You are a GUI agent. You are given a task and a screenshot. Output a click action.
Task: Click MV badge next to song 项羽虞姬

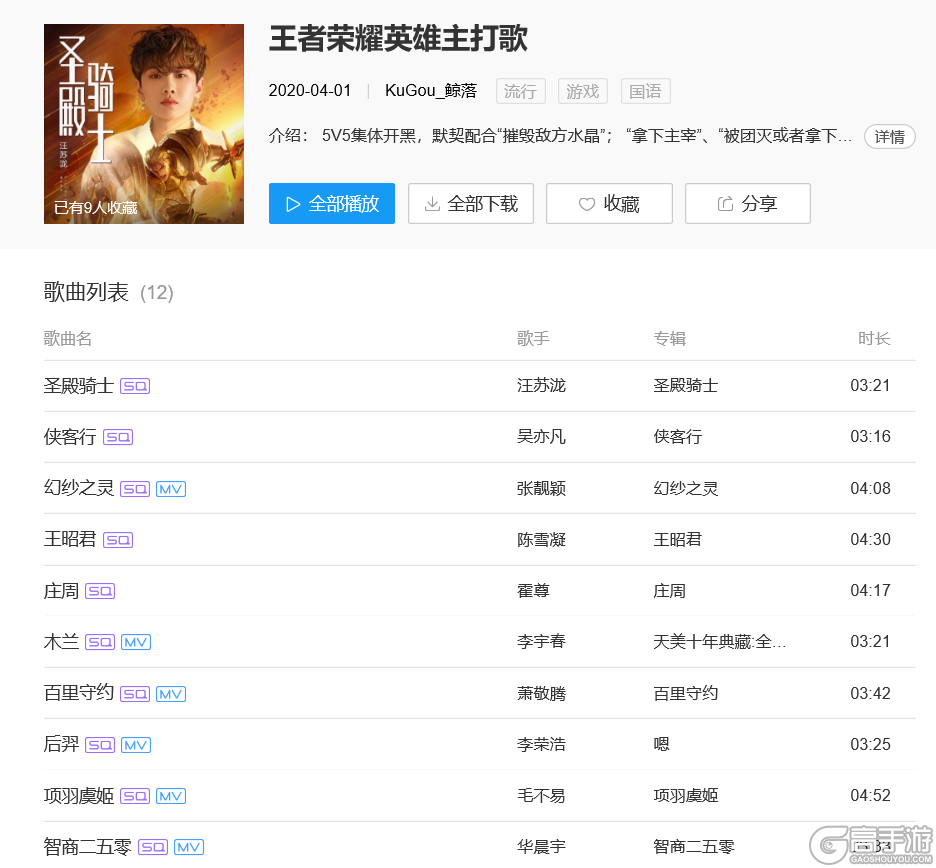(171, 796)
